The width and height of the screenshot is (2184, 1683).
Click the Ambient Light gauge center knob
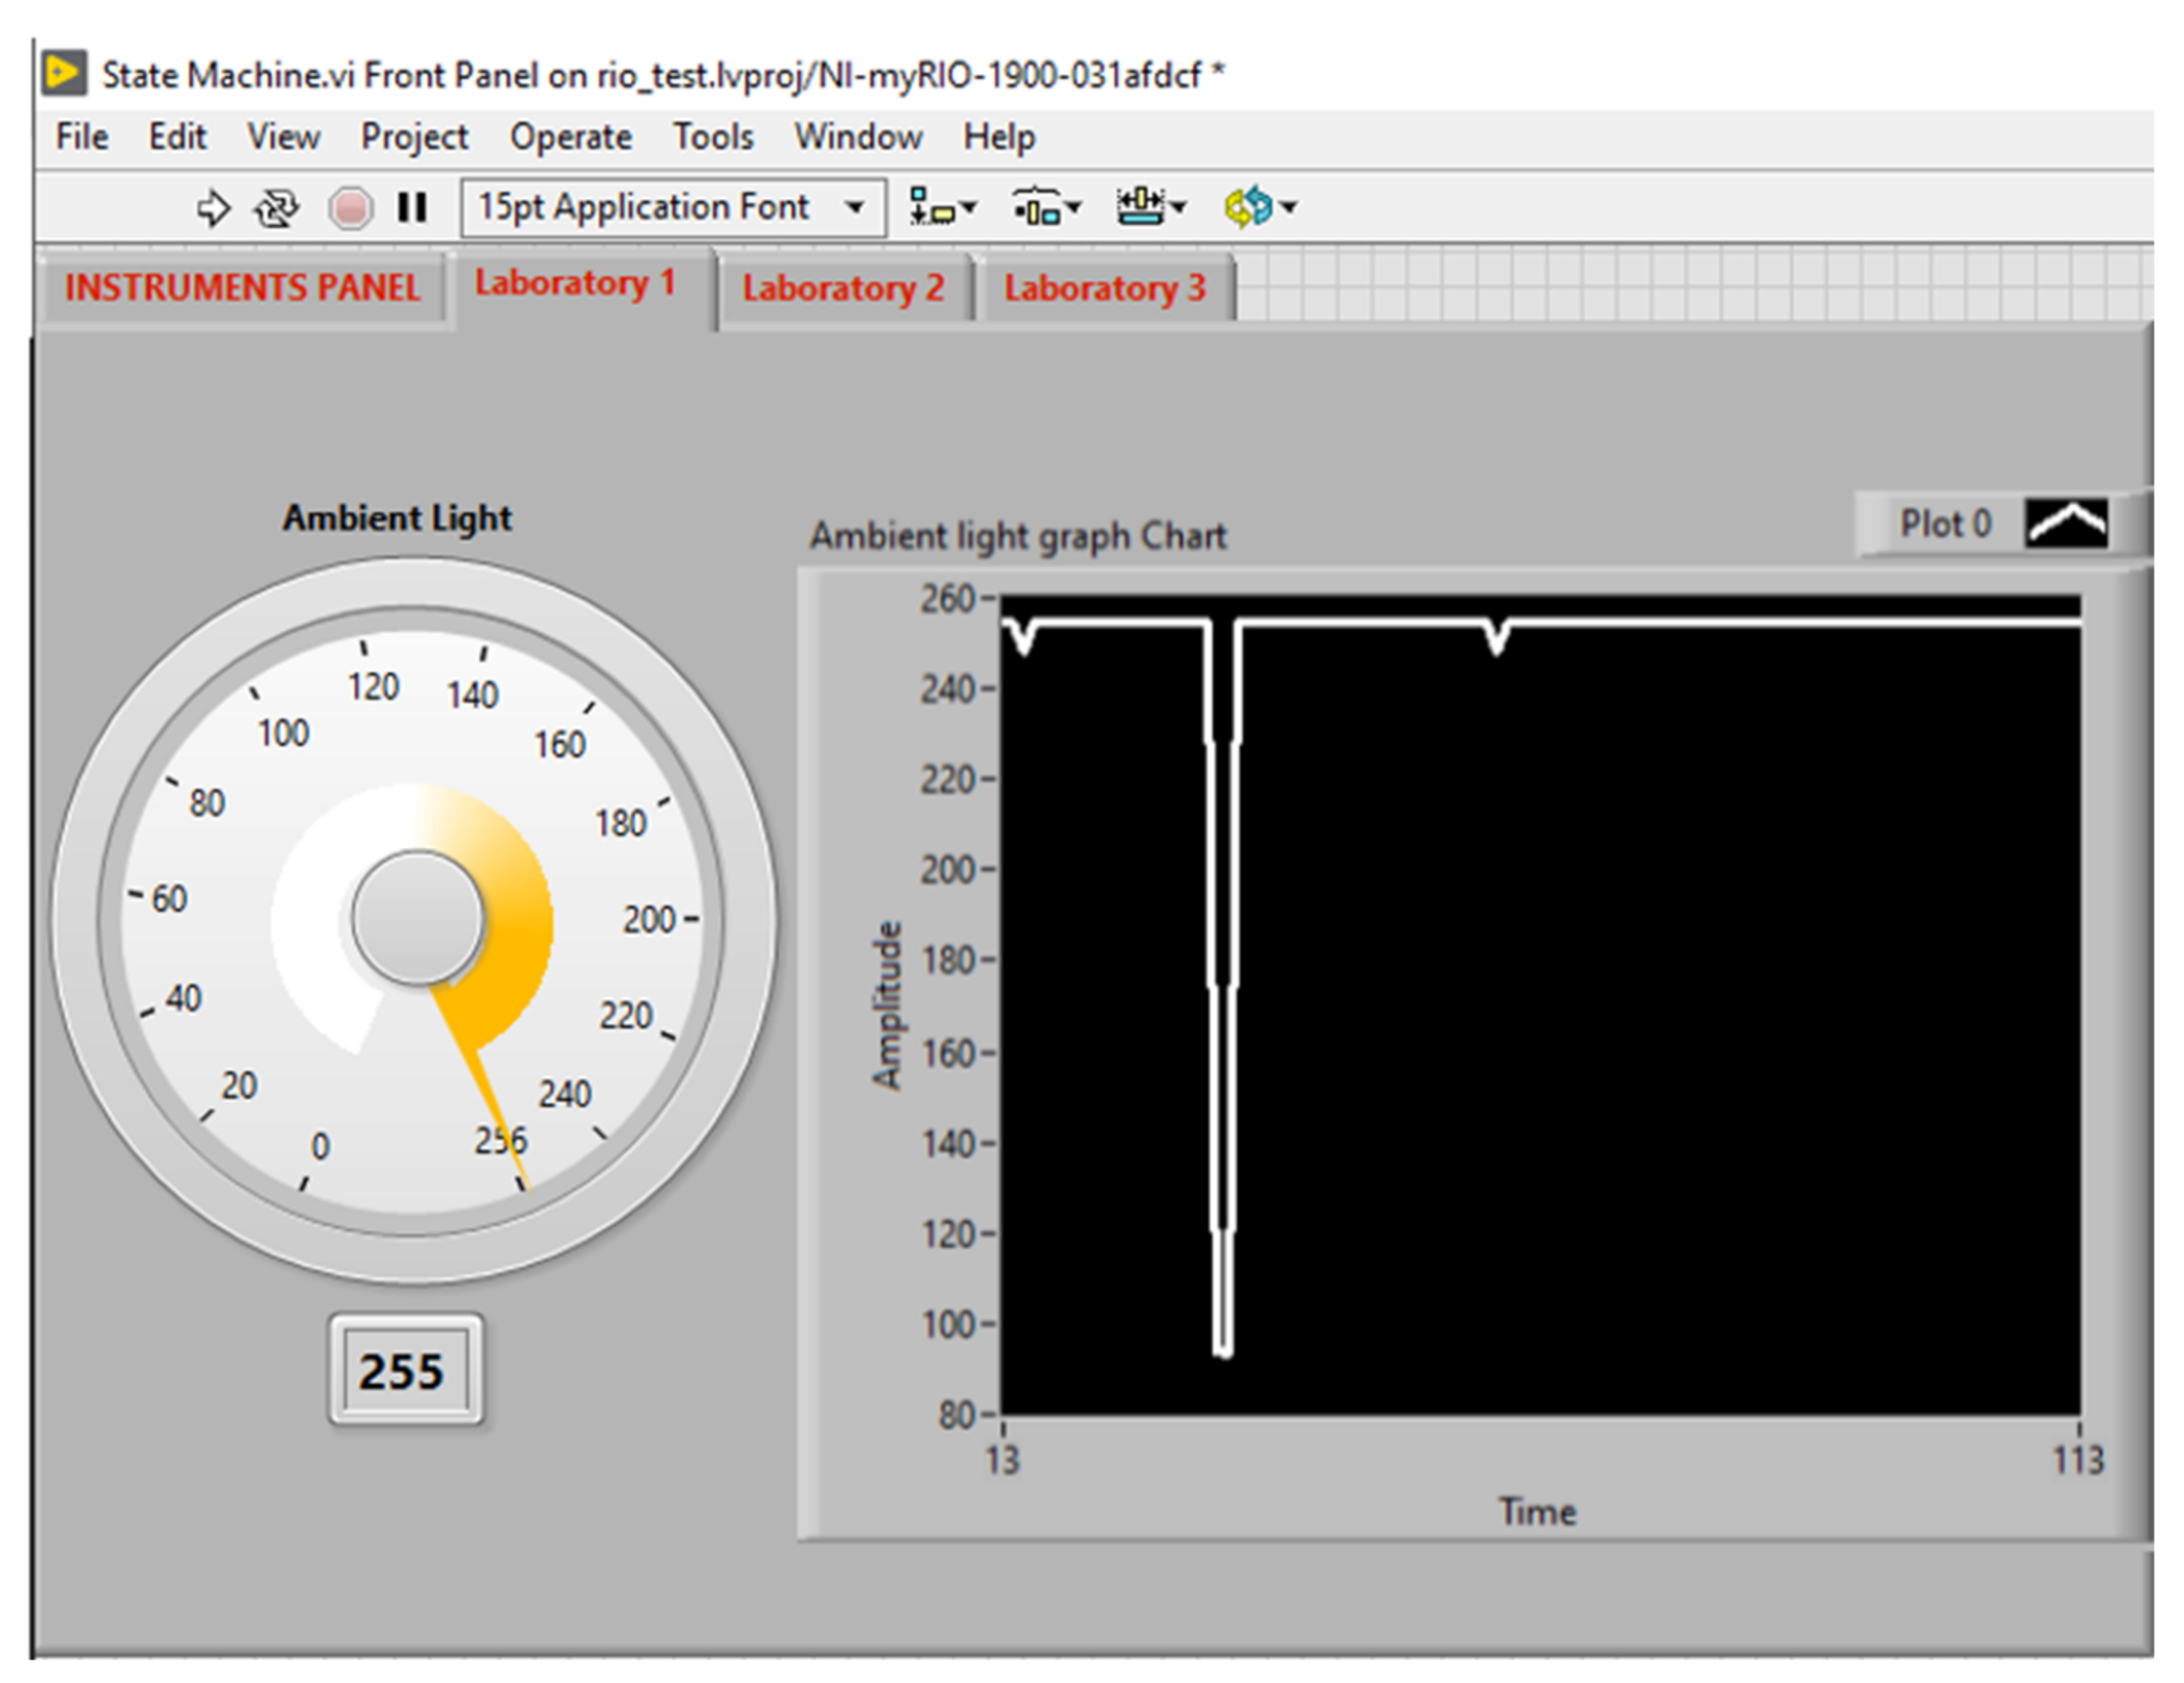point(418,917)
